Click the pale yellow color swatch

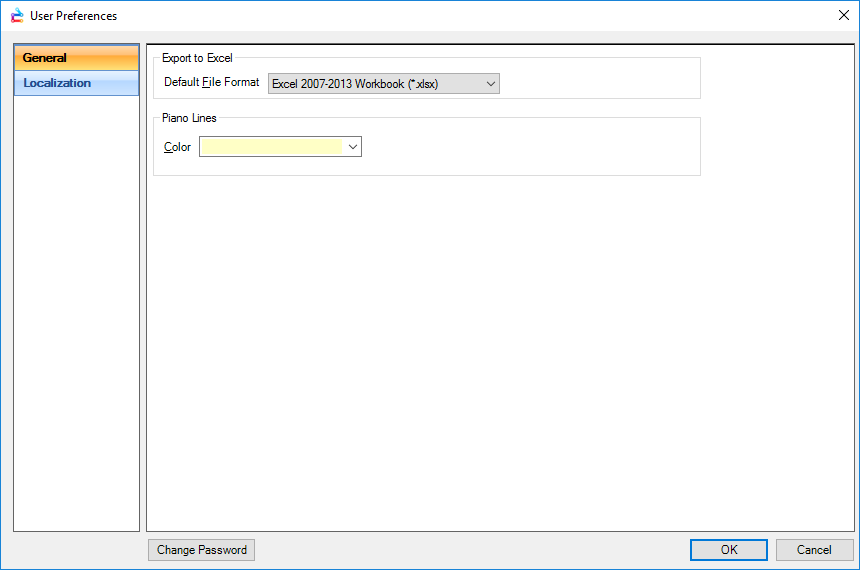click(271, 147)
